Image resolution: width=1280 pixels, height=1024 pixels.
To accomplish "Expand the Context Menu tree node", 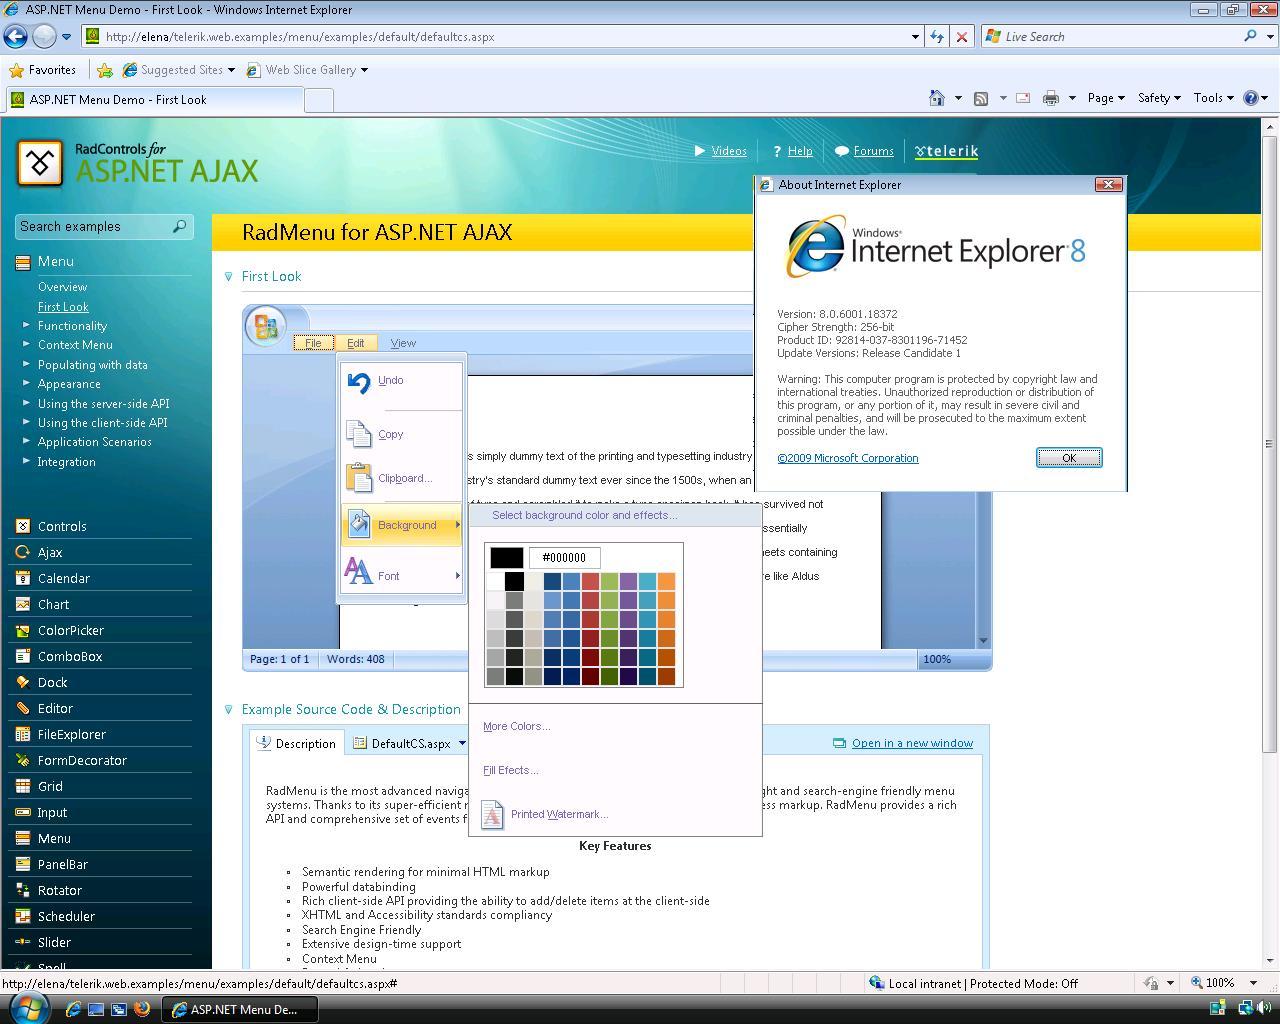I will [26, 344].
